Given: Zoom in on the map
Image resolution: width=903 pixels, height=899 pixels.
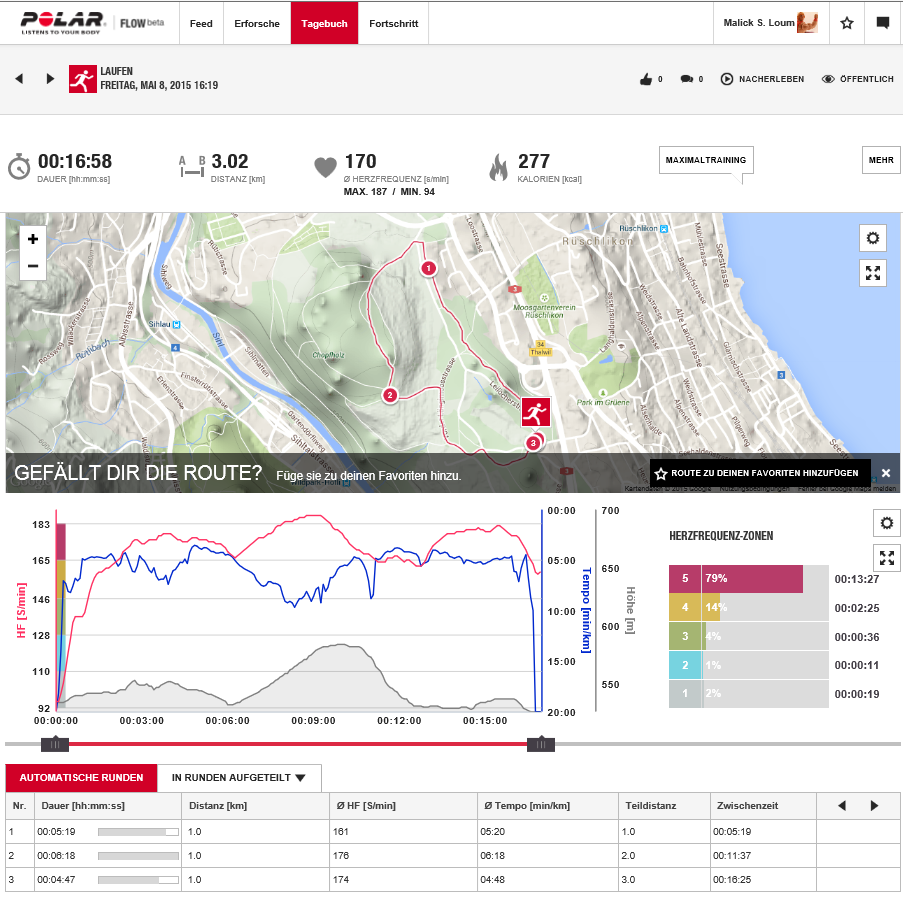Looking at the screenshot, I should click(33, 239).
